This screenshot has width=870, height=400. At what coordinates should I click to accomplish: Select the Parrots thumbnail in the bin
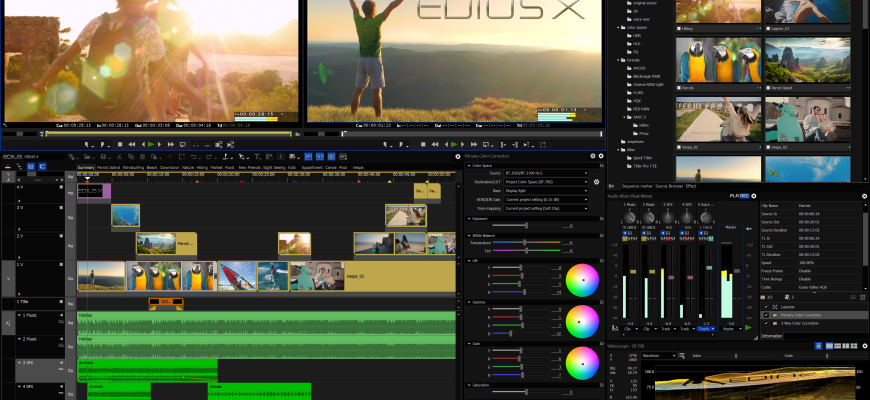tap(718, 60)
